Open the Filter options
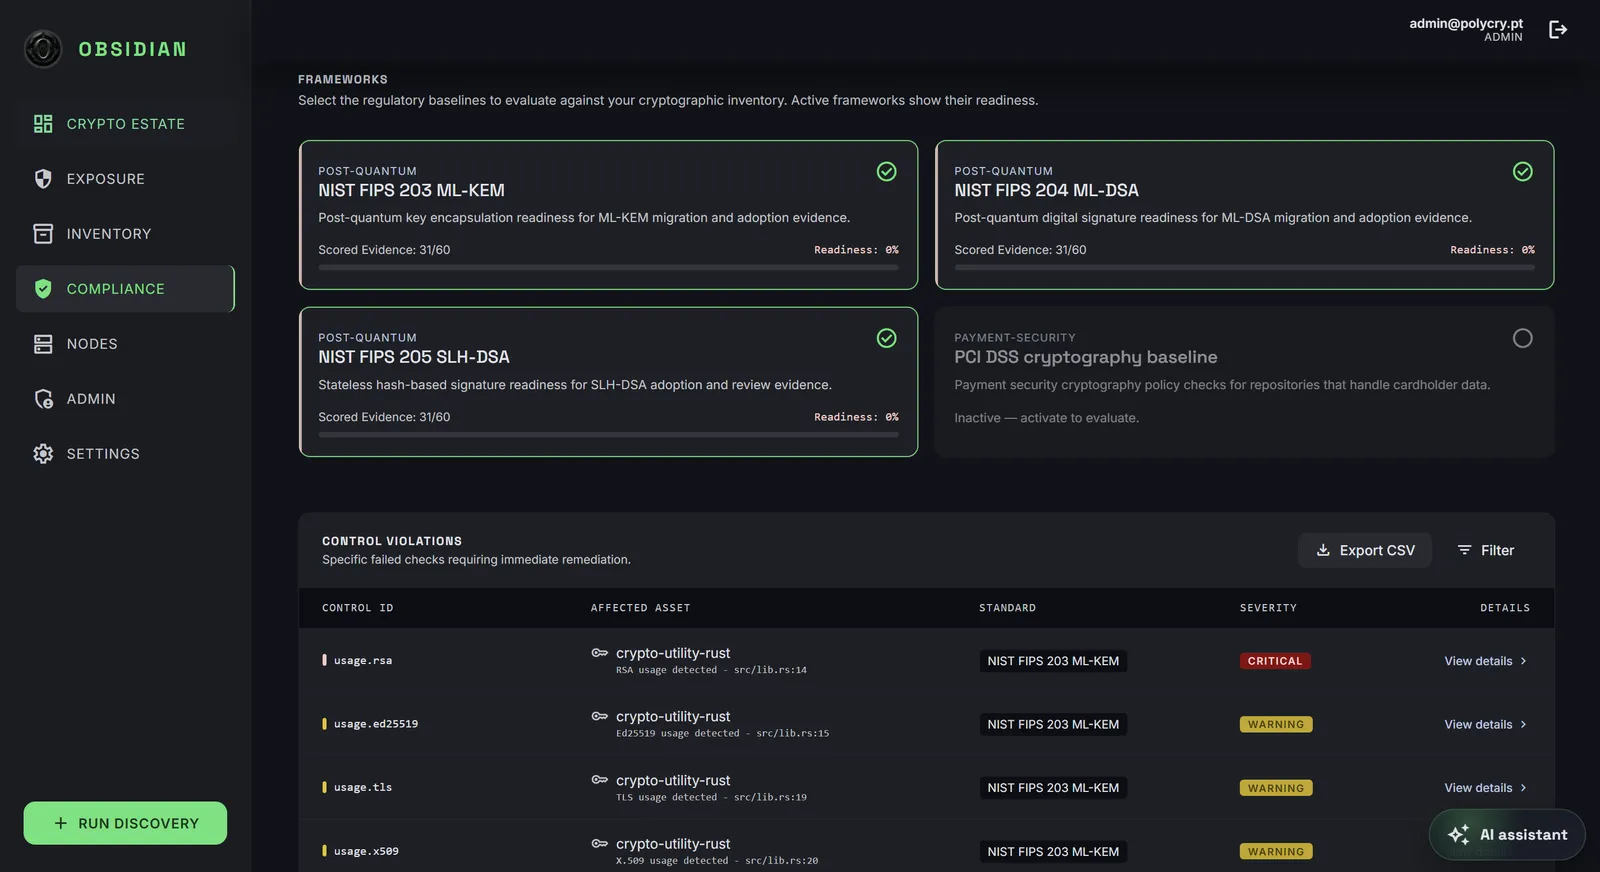The height and width of the screenshot is (872, 1600). [1485, 550]
